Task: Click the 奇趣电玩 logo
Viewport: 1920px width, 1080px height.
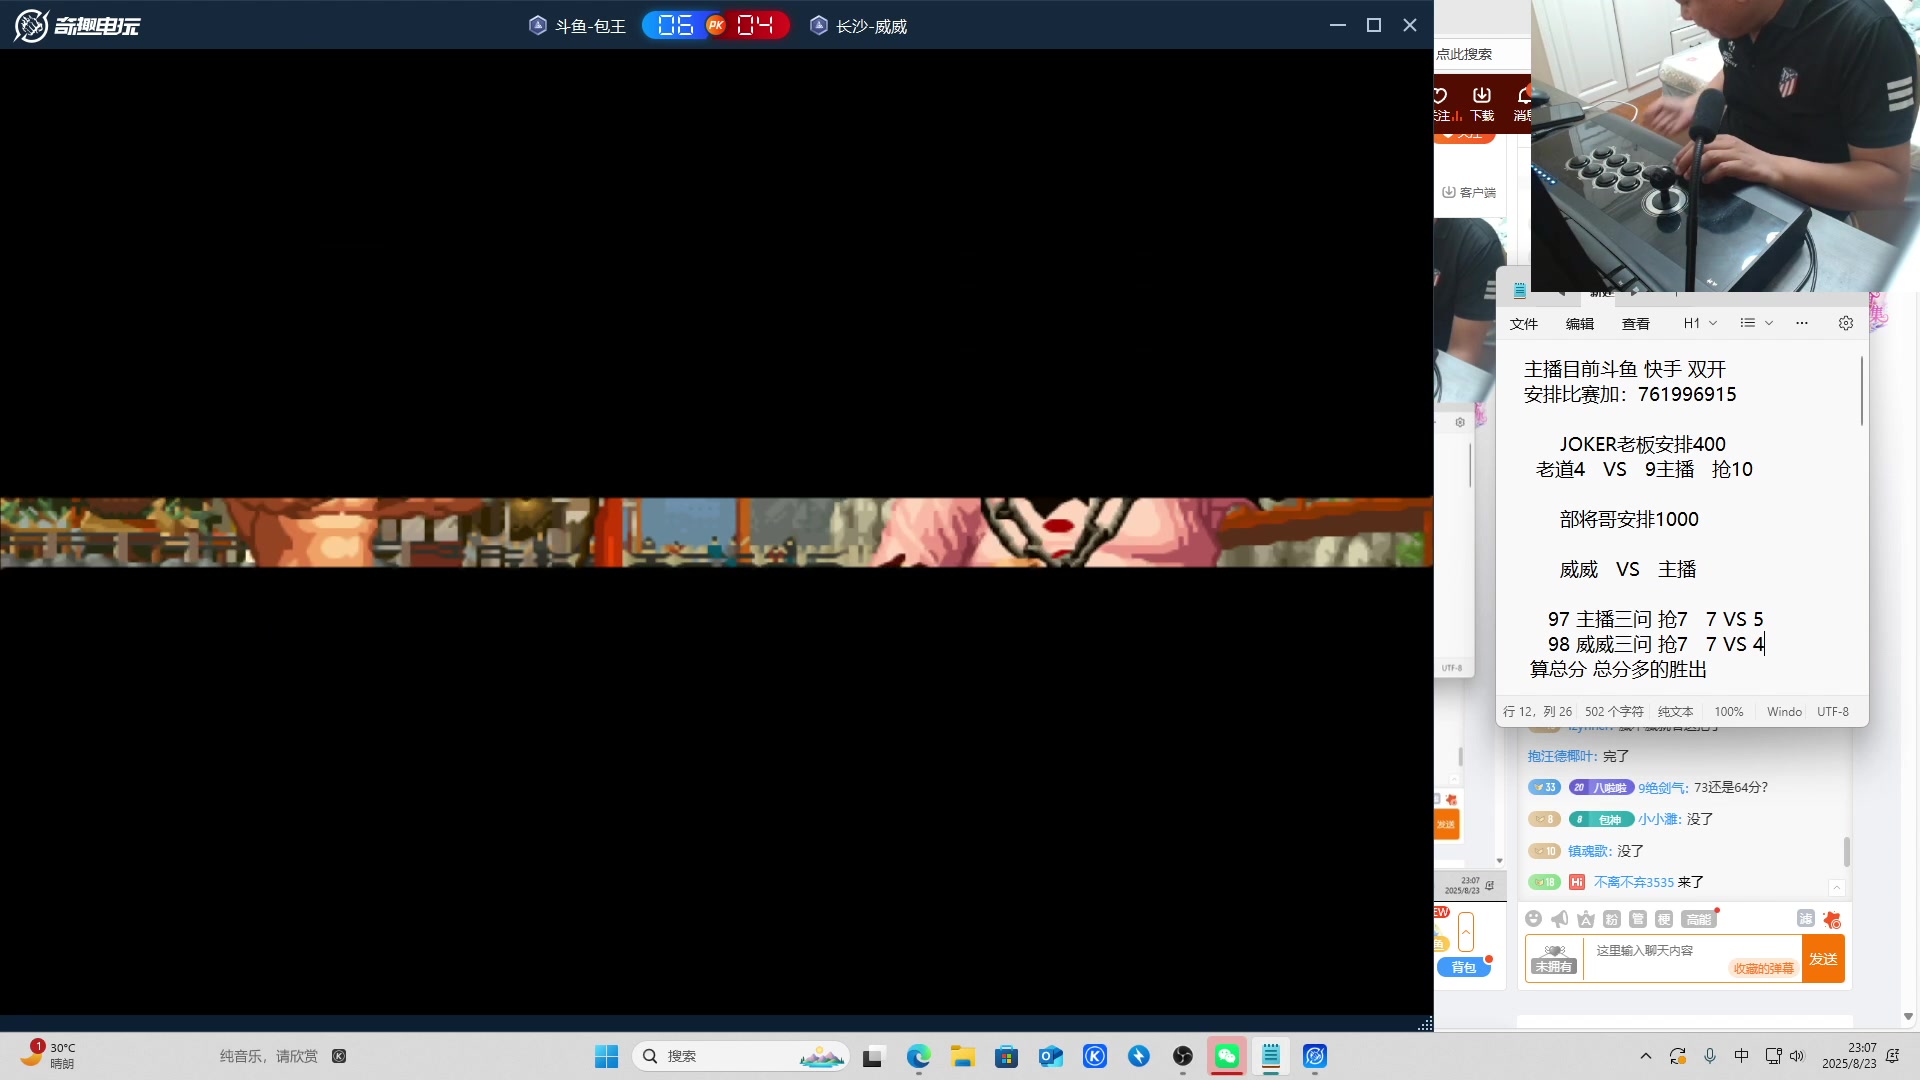Action: coord(77,25)
